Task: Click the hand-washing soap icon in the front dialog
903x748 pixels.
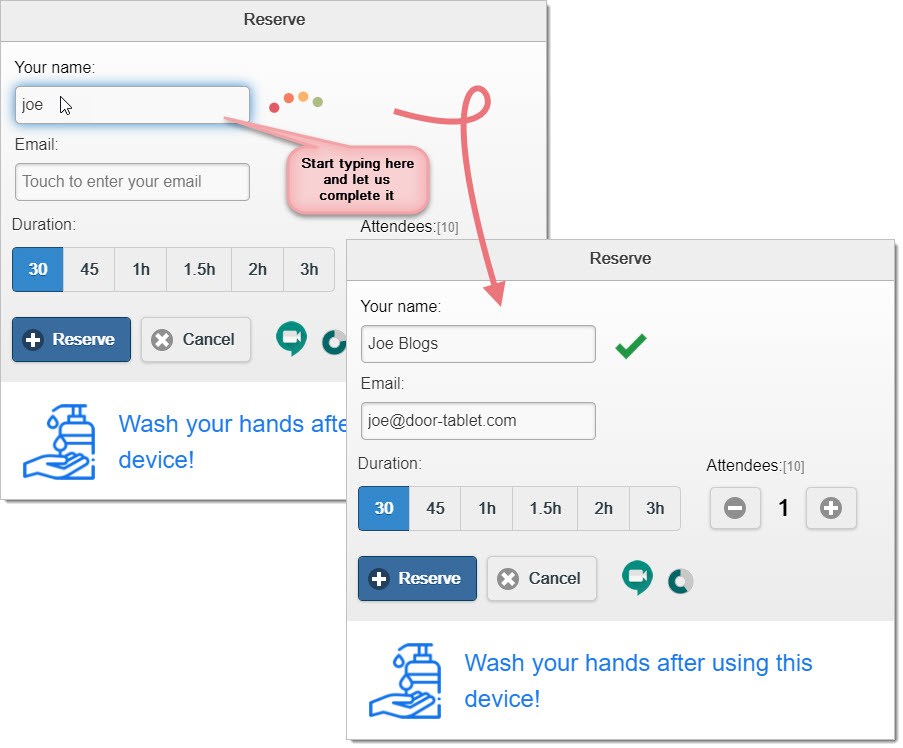Action: (403, 680)
